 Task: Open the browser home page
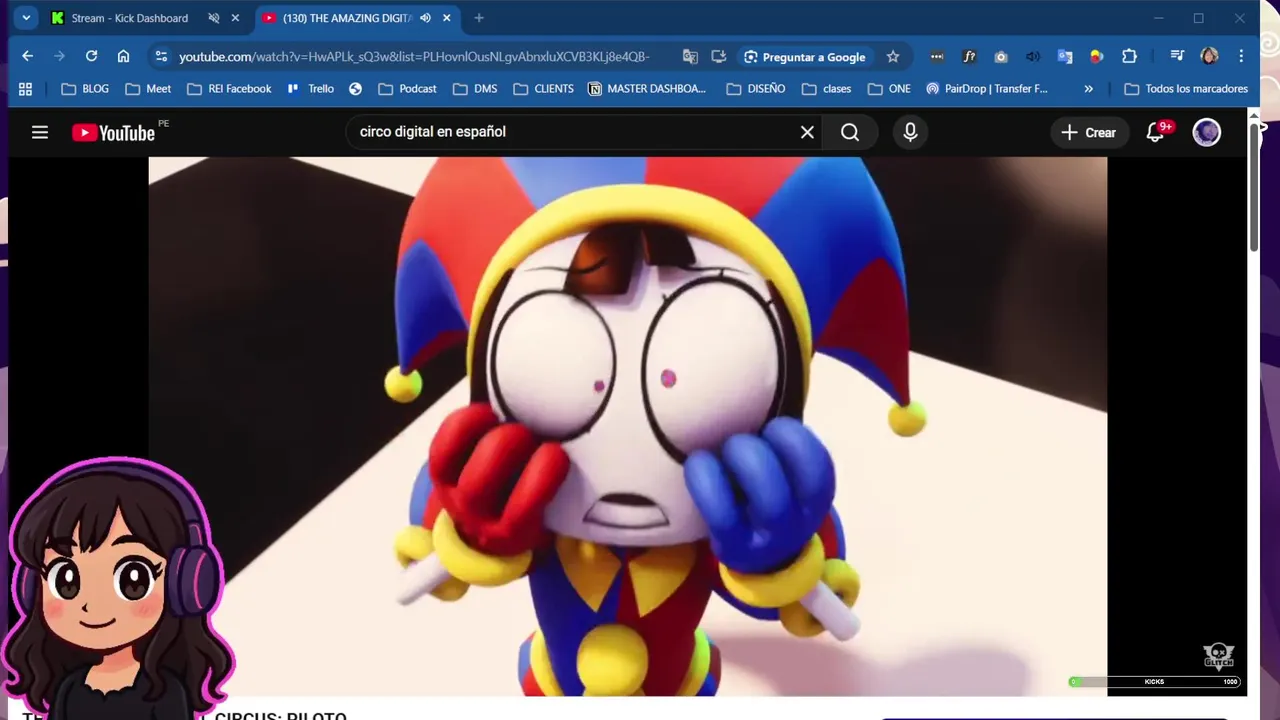point(123,56)
